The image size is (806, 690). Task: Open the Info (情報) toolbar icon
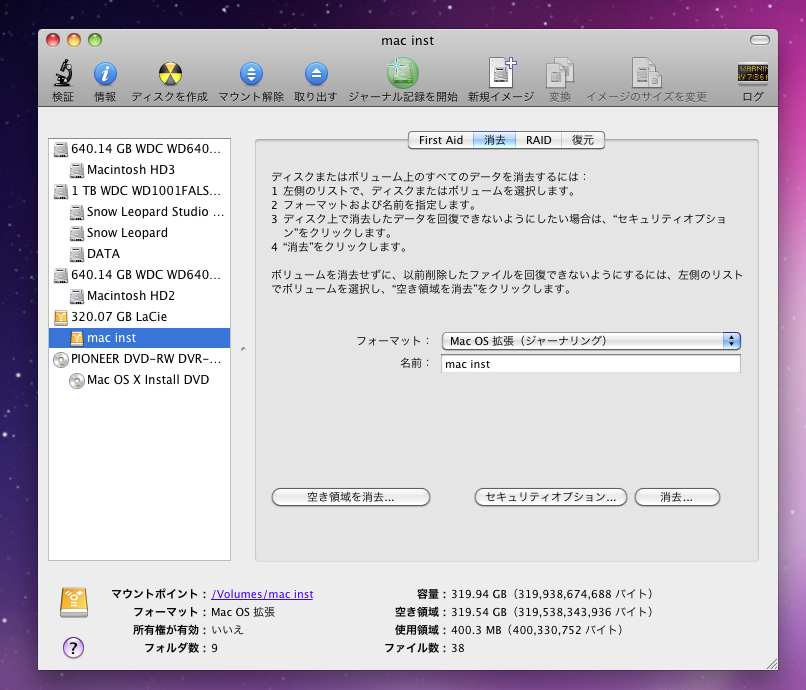click(x=105, y=74)
